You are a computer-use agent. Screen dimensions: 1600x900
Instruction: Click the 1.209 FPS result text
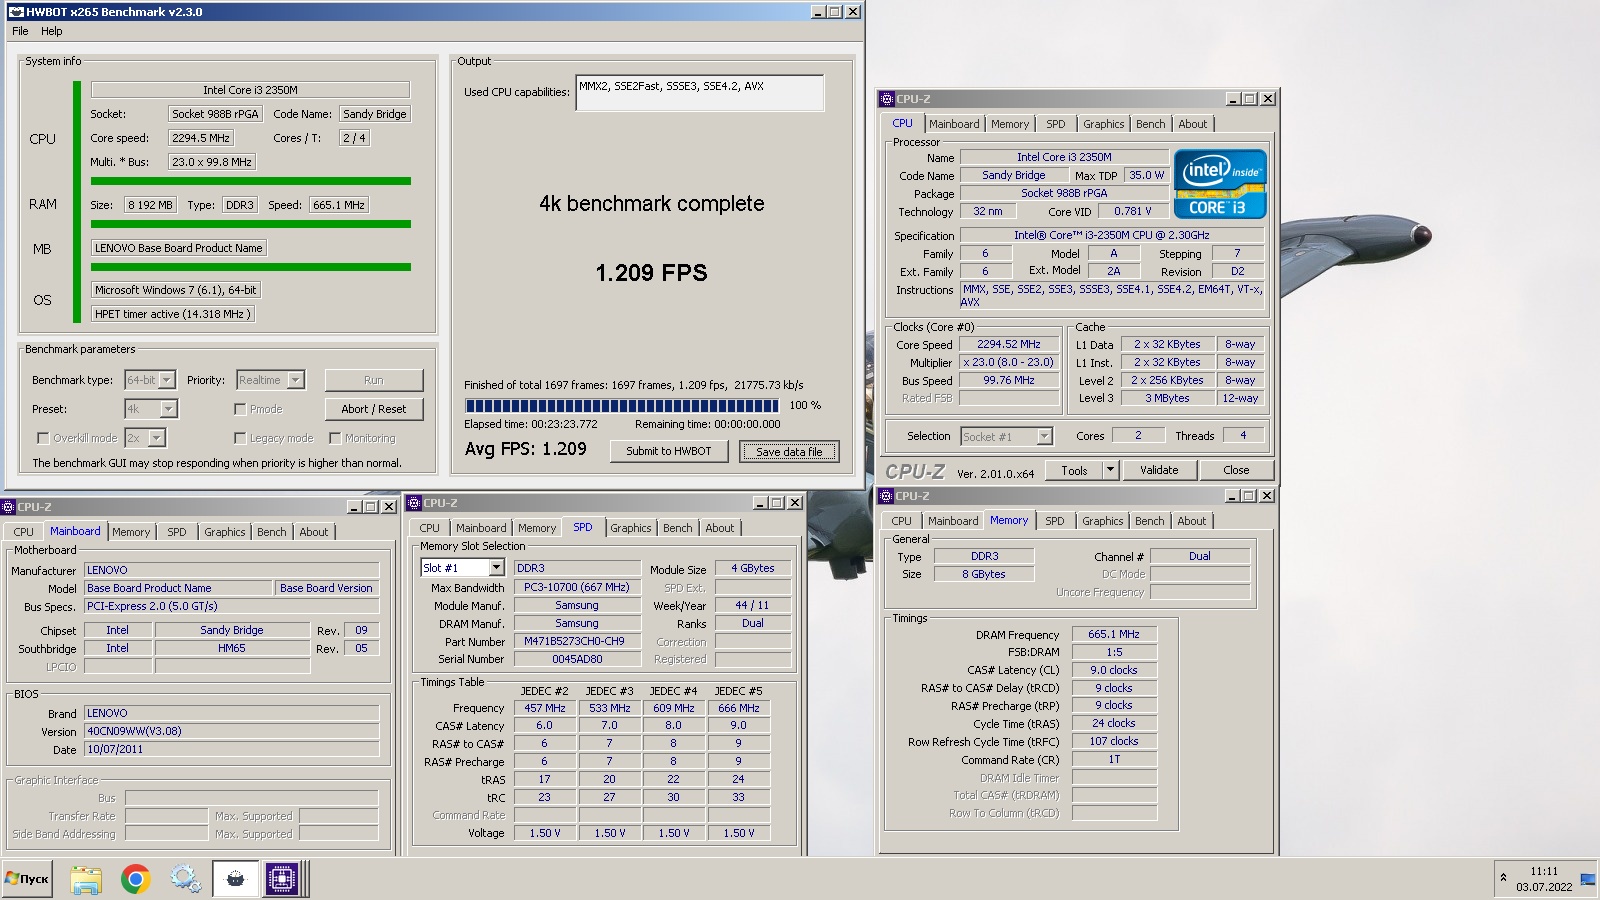click(x=651, y=273)
